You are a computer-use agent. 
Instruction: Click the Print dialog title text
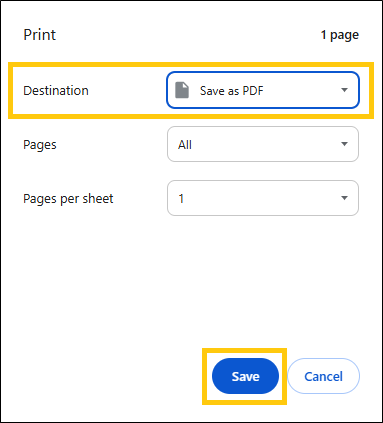39,35
